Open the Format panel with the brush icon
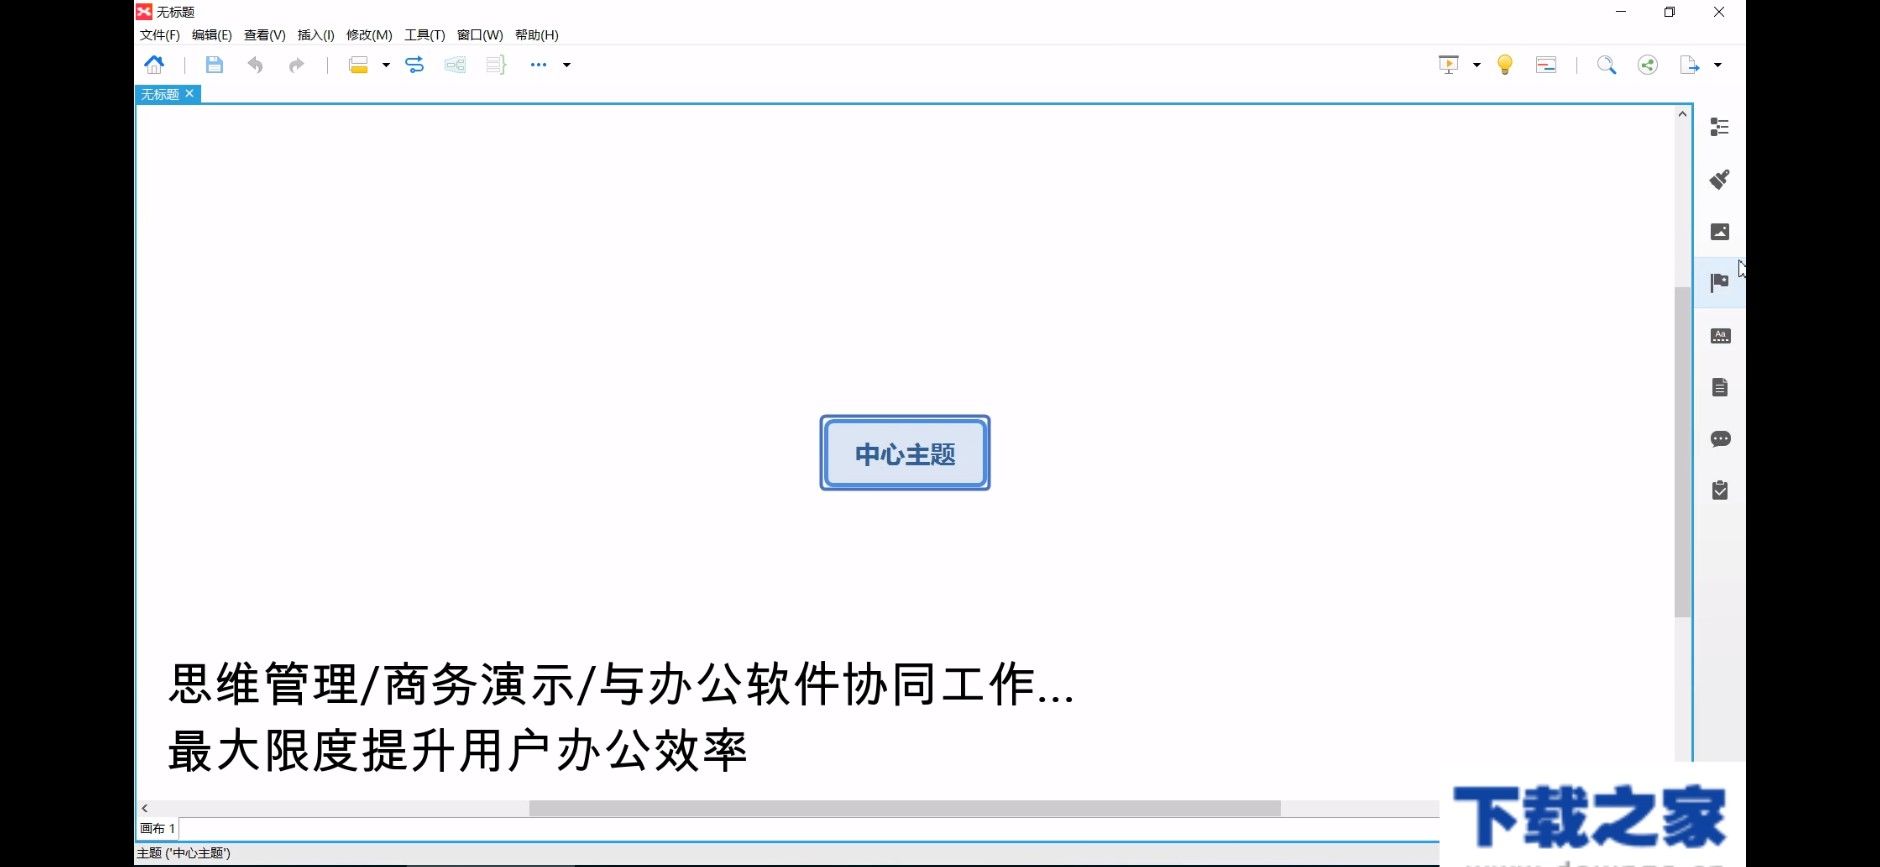Viewport: 1880px width, 867px height. point(1720,180)
